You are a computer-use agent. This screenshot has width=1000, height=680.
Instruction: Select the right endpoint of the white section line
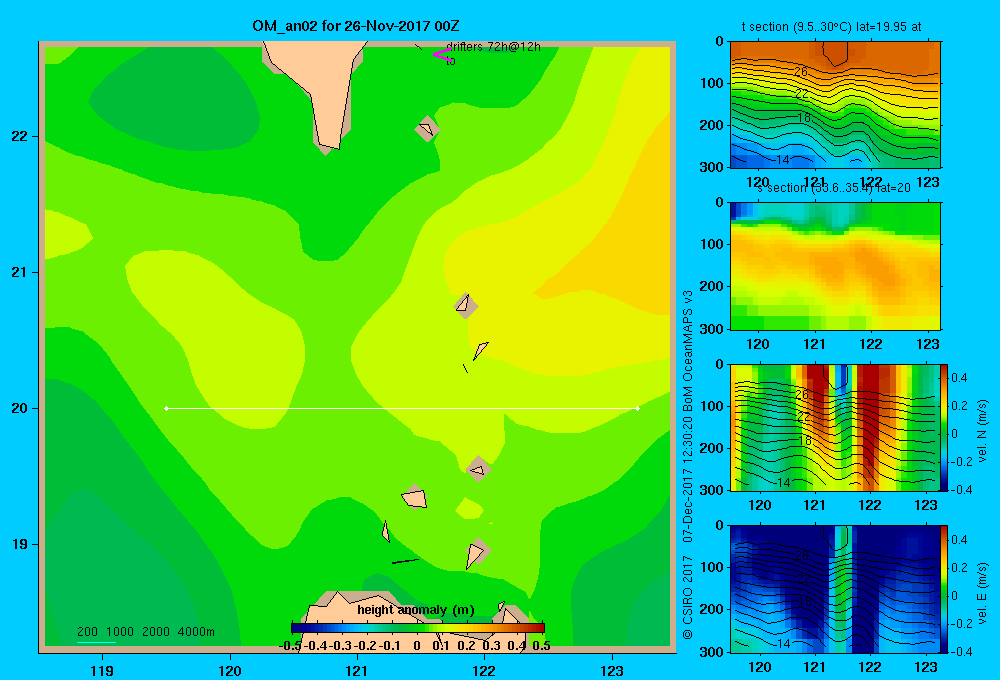pyautogui.click(x=638, y=408)
